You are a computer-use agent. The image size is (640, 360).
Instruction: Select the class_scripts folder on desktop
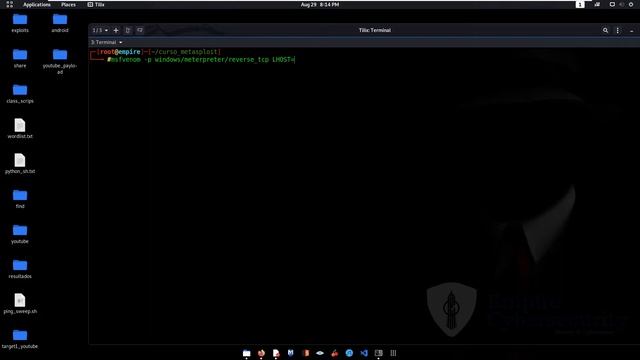click(x=20, y=93)
